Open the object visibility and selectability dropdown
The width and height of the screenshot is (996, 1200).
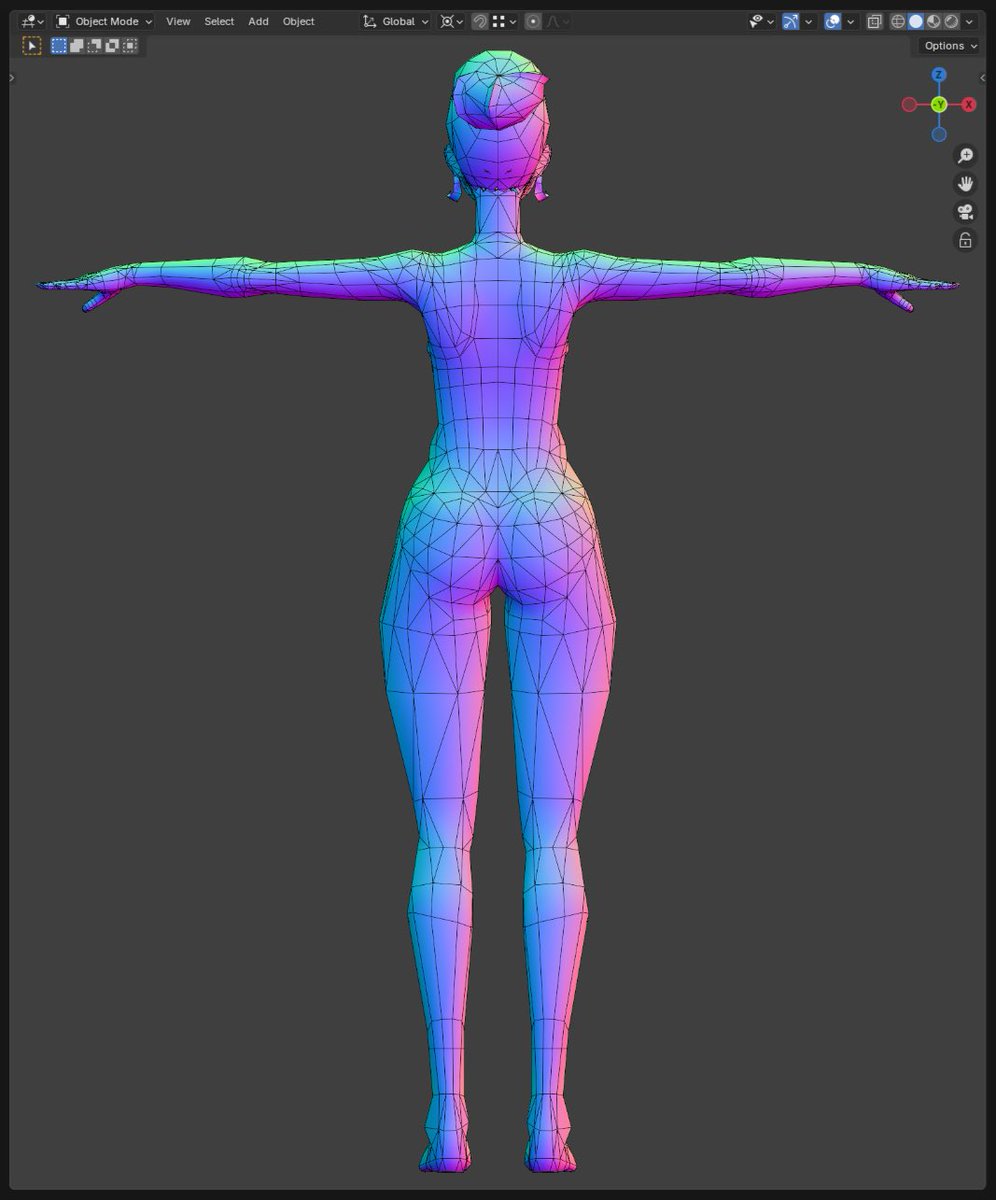pos(762,21)
